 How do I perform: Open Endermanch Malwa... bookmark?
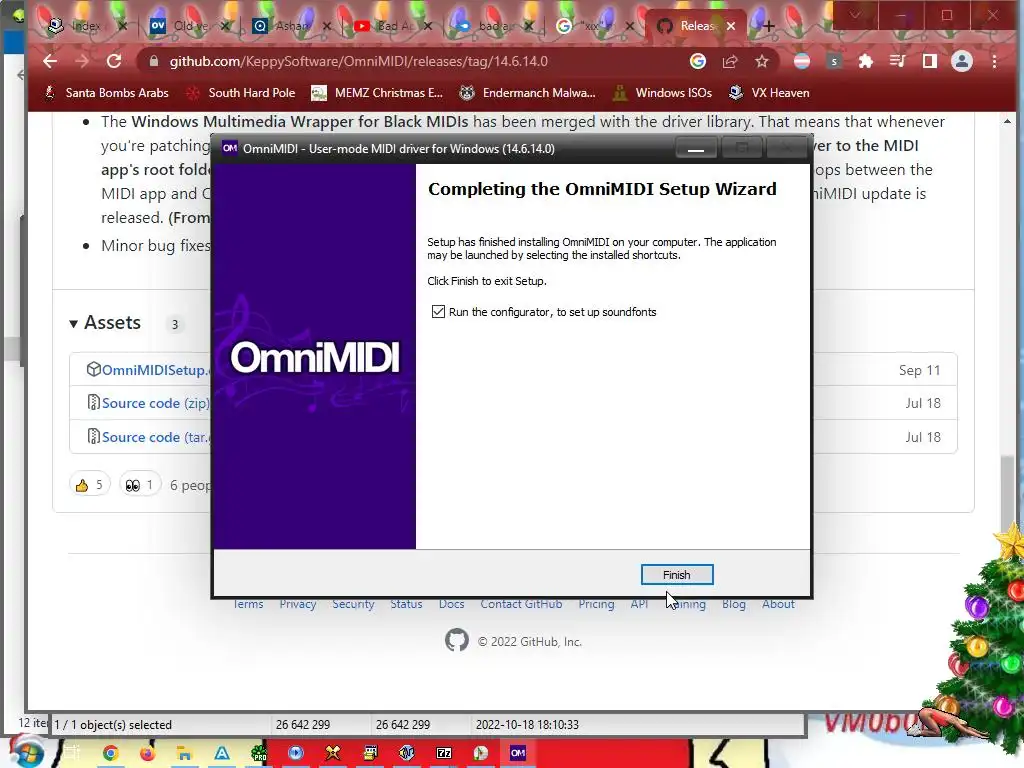[x=528, y=93]
